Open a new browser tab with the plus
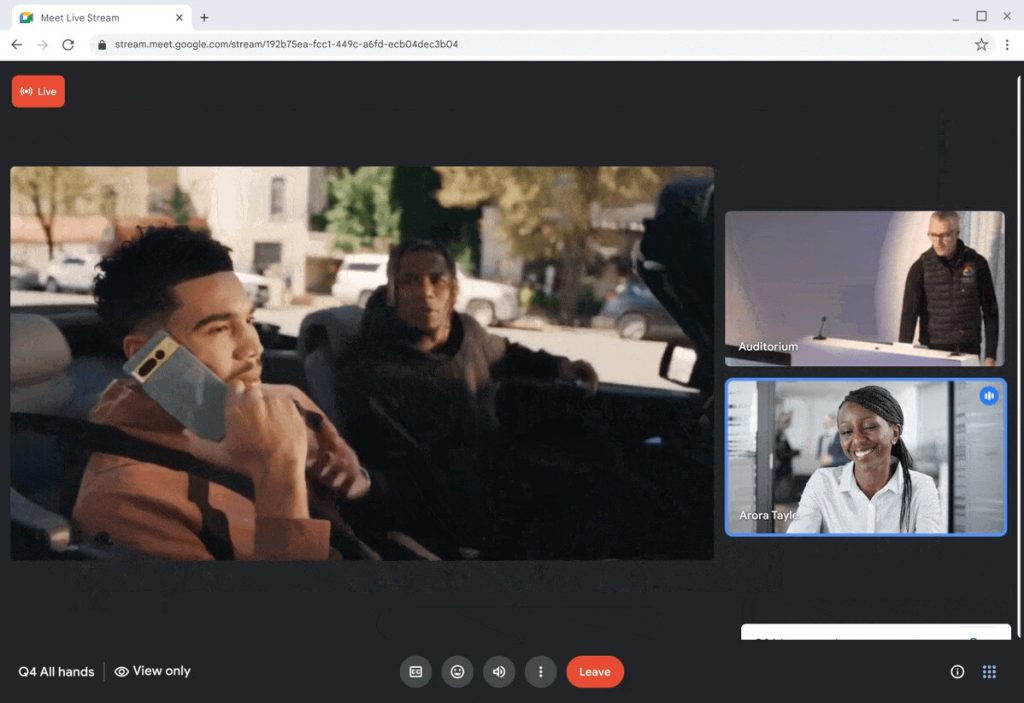Image resolution: width=1024 pixels, height=703 pixels. 204,17
